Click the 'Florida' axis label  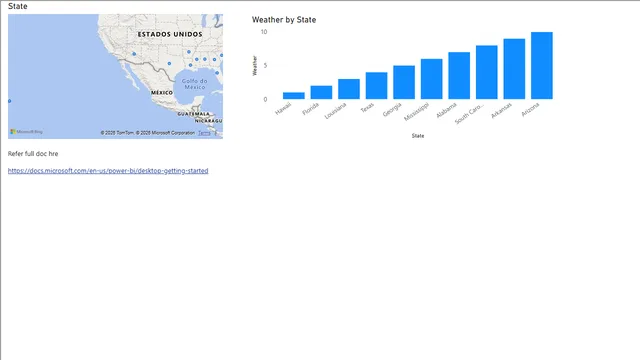(311, 109)
